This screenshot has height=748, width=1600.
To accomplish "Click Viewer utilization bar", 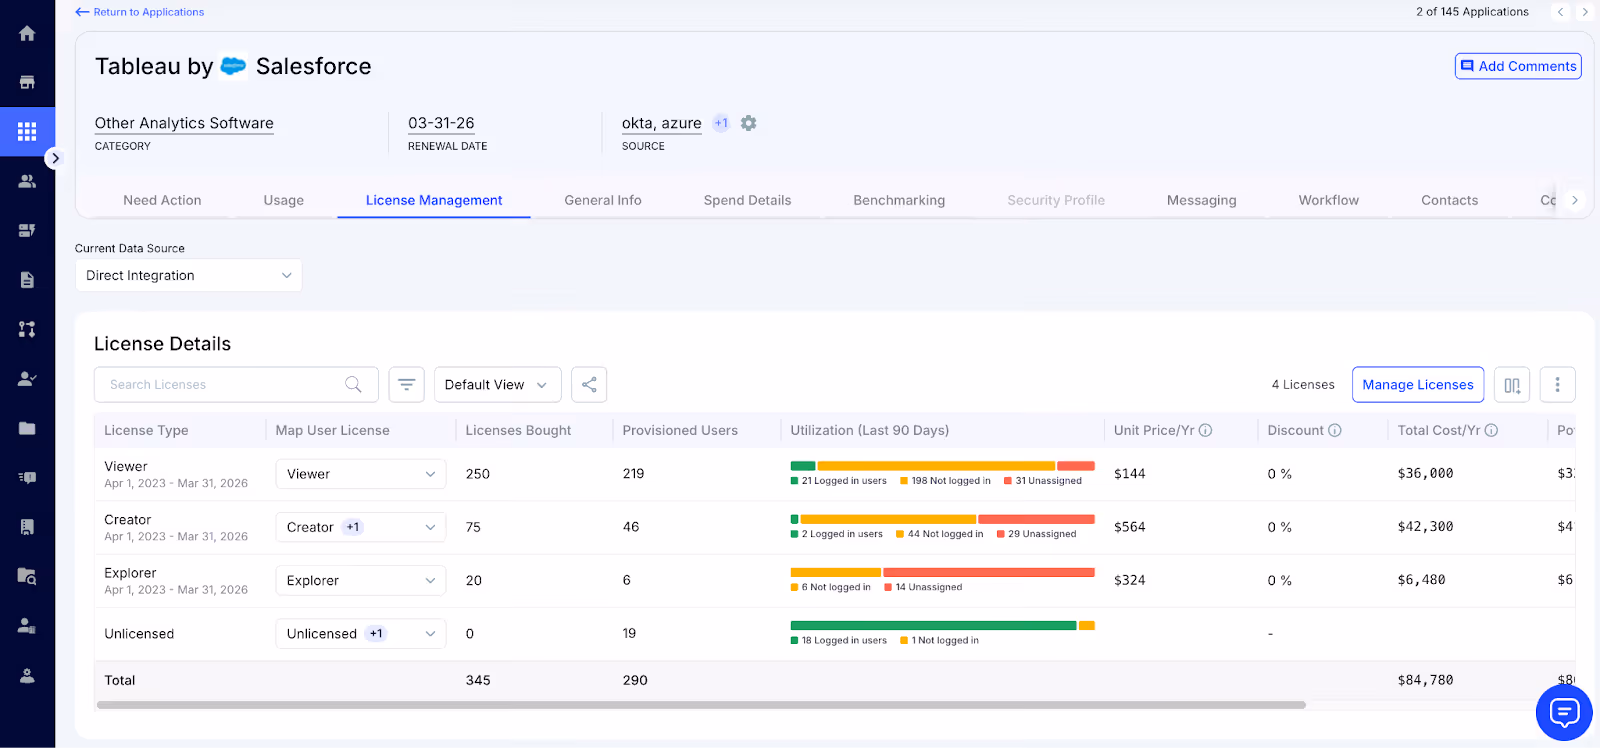I will (942, 466).
